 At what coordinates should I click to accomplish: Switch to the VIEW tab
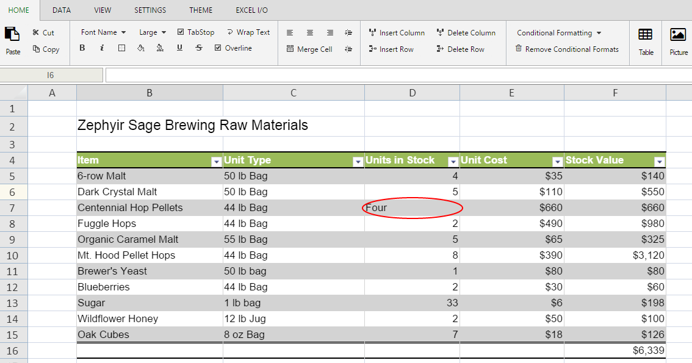(x=102, y=10)
